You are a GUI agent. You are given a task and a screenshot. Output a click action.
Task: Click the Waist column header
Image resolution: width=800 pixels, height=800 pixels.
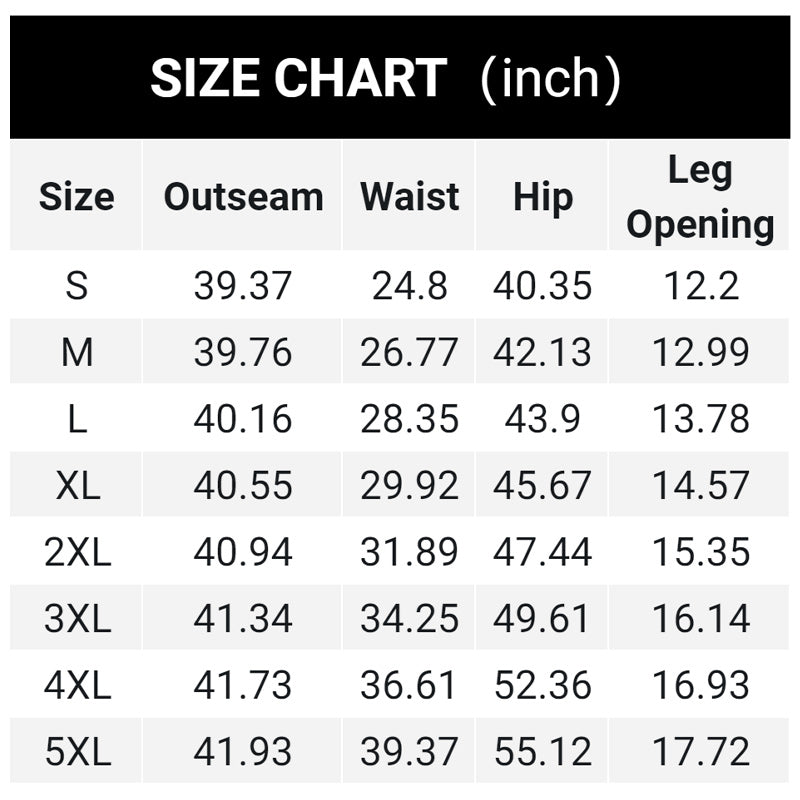pyautogui.click(x=409, y=196)
